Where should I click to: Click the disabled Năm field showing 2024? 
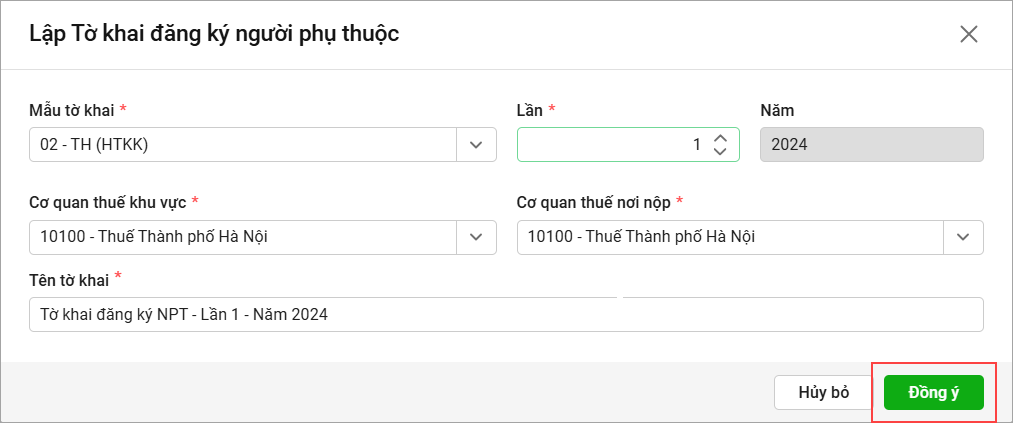(x=871, y=144)
